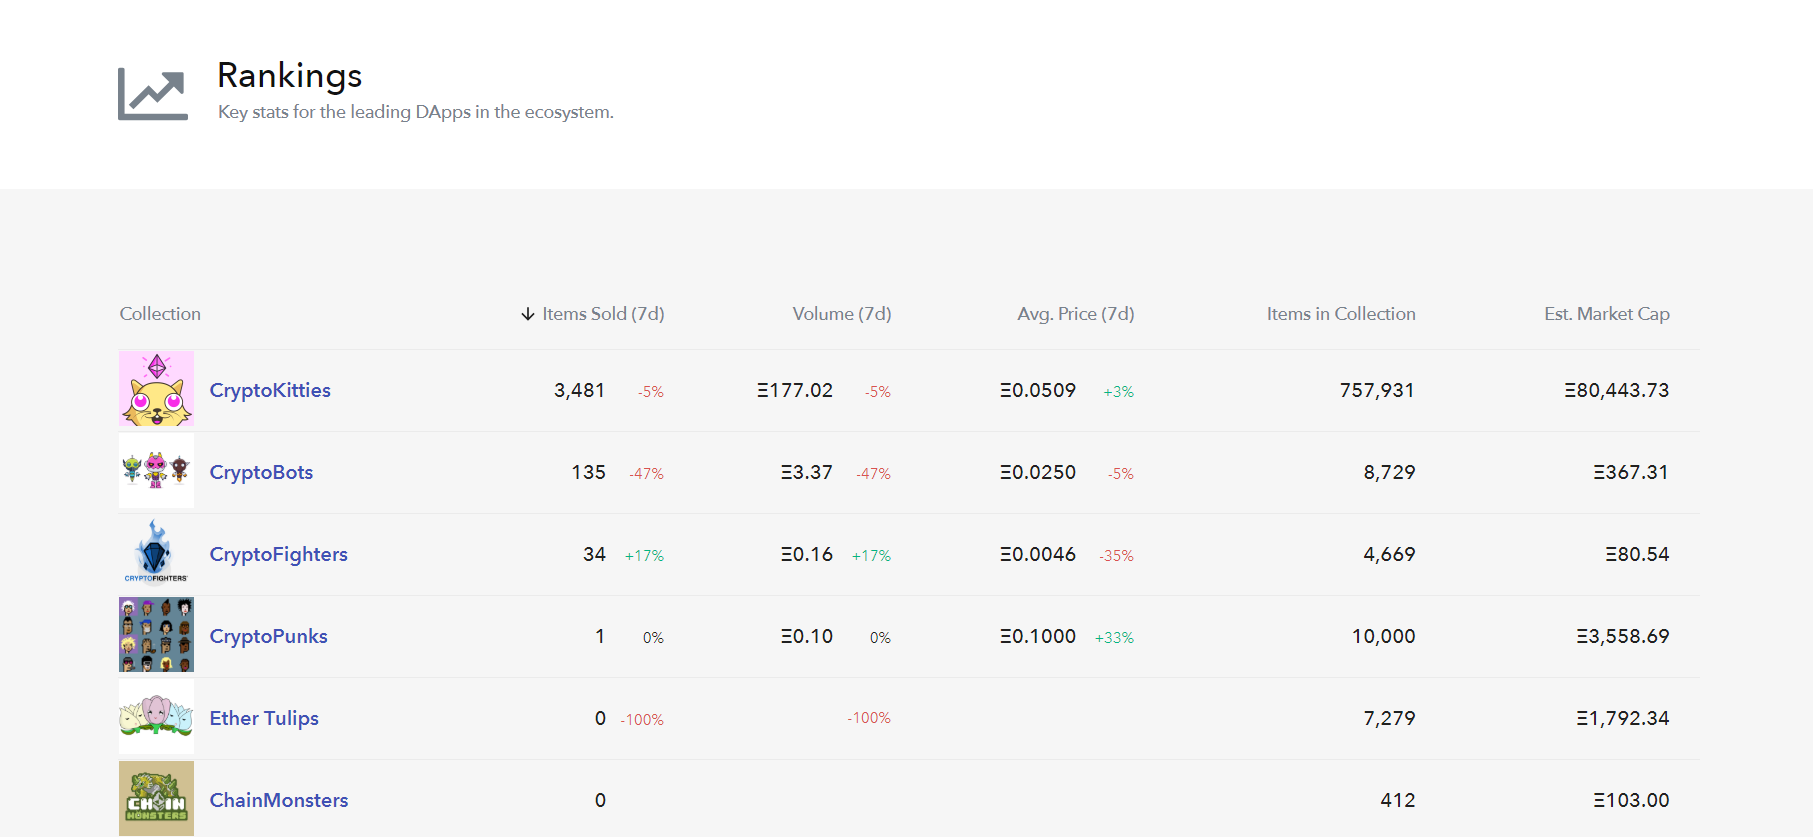Click CryptoKitties avg price Ξ0.0509

(x=1038, y=390)
